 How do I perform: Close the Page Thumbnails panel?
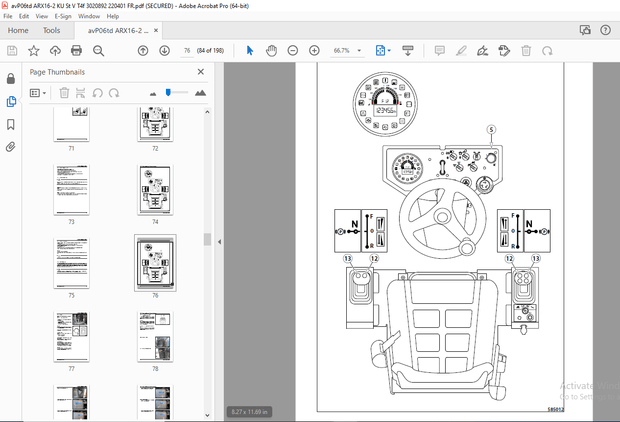201,72
